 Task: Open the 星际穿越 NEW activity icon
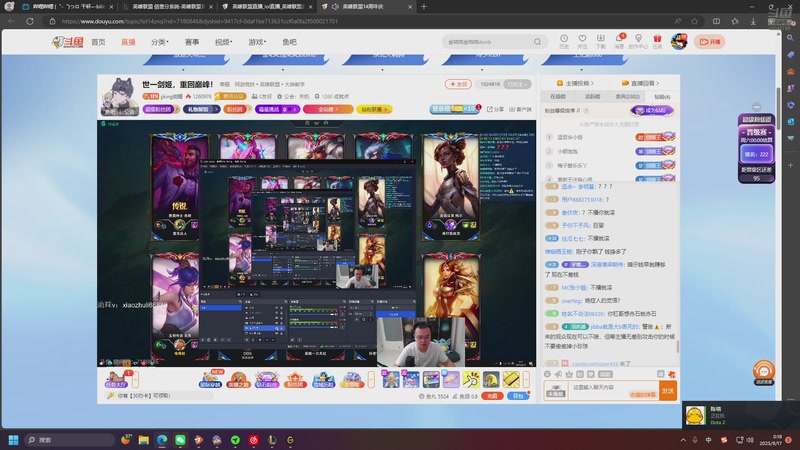coord(210,379)
